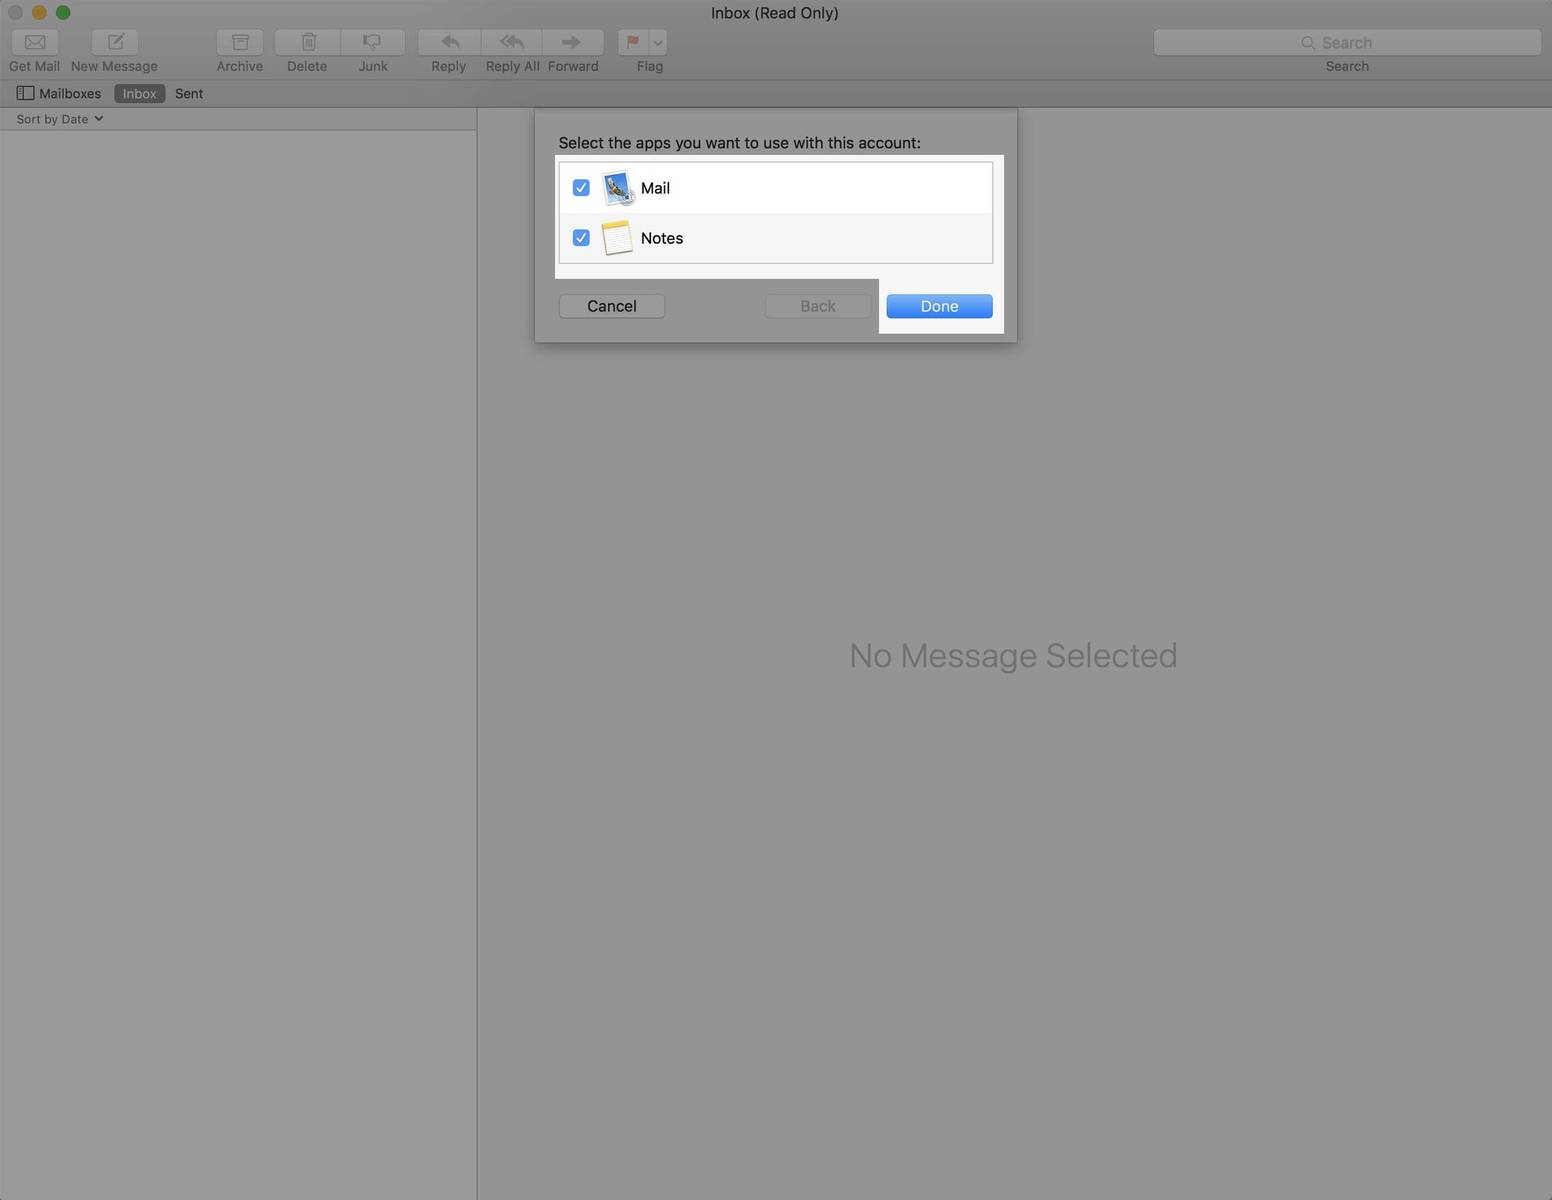The image size is (1552, 1200).
Task: Click the Cancel button in the dialog
Action: (612, 306)
